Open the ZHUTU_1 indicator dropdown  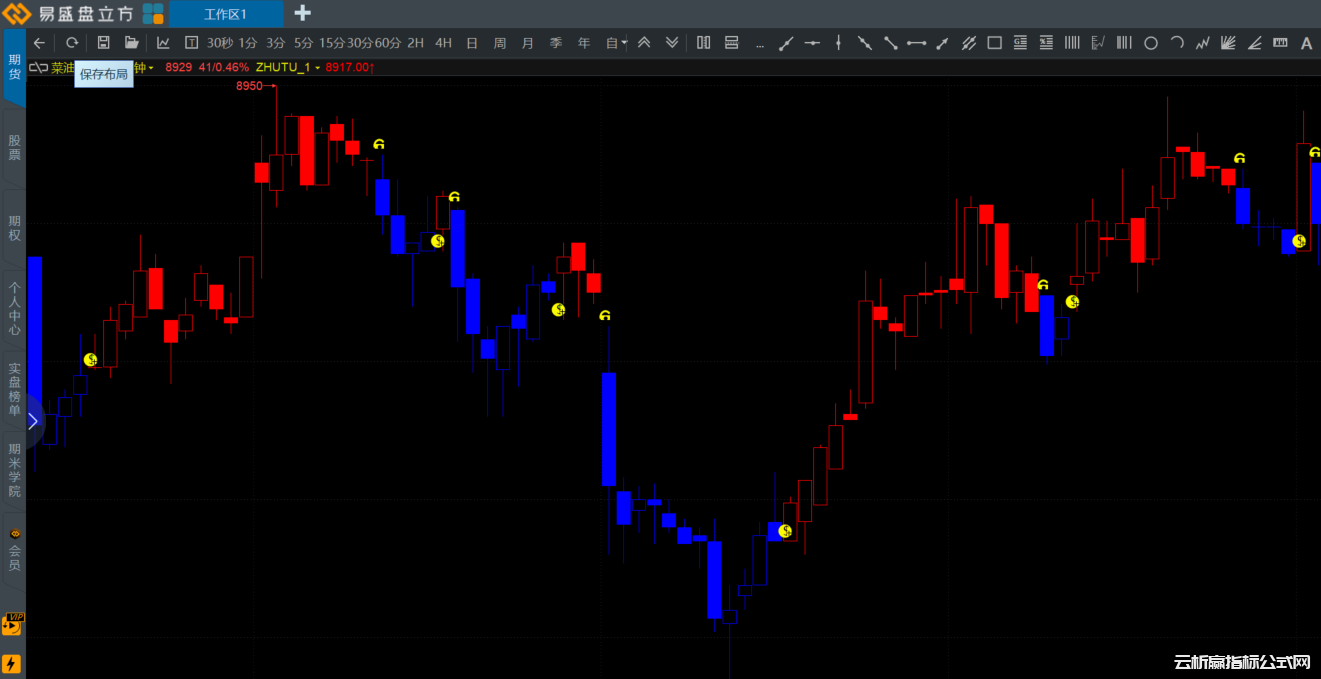point(288,67)
